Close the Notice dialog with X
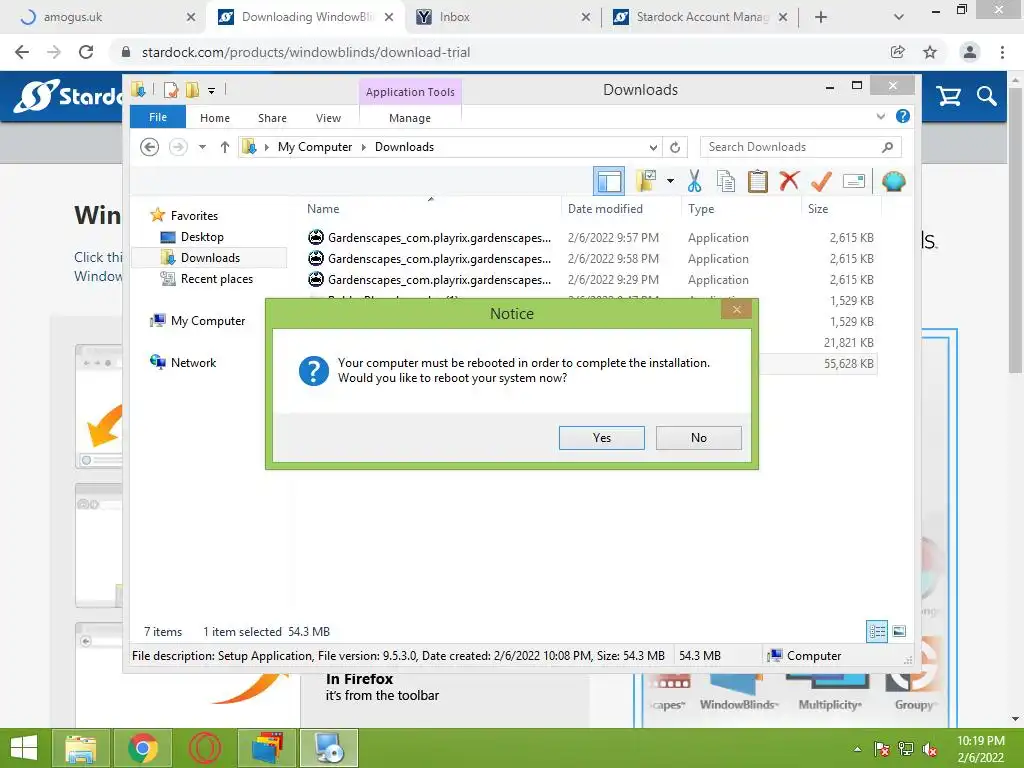The height and width of the screenshot is (768, 1024). click(736, 310)
